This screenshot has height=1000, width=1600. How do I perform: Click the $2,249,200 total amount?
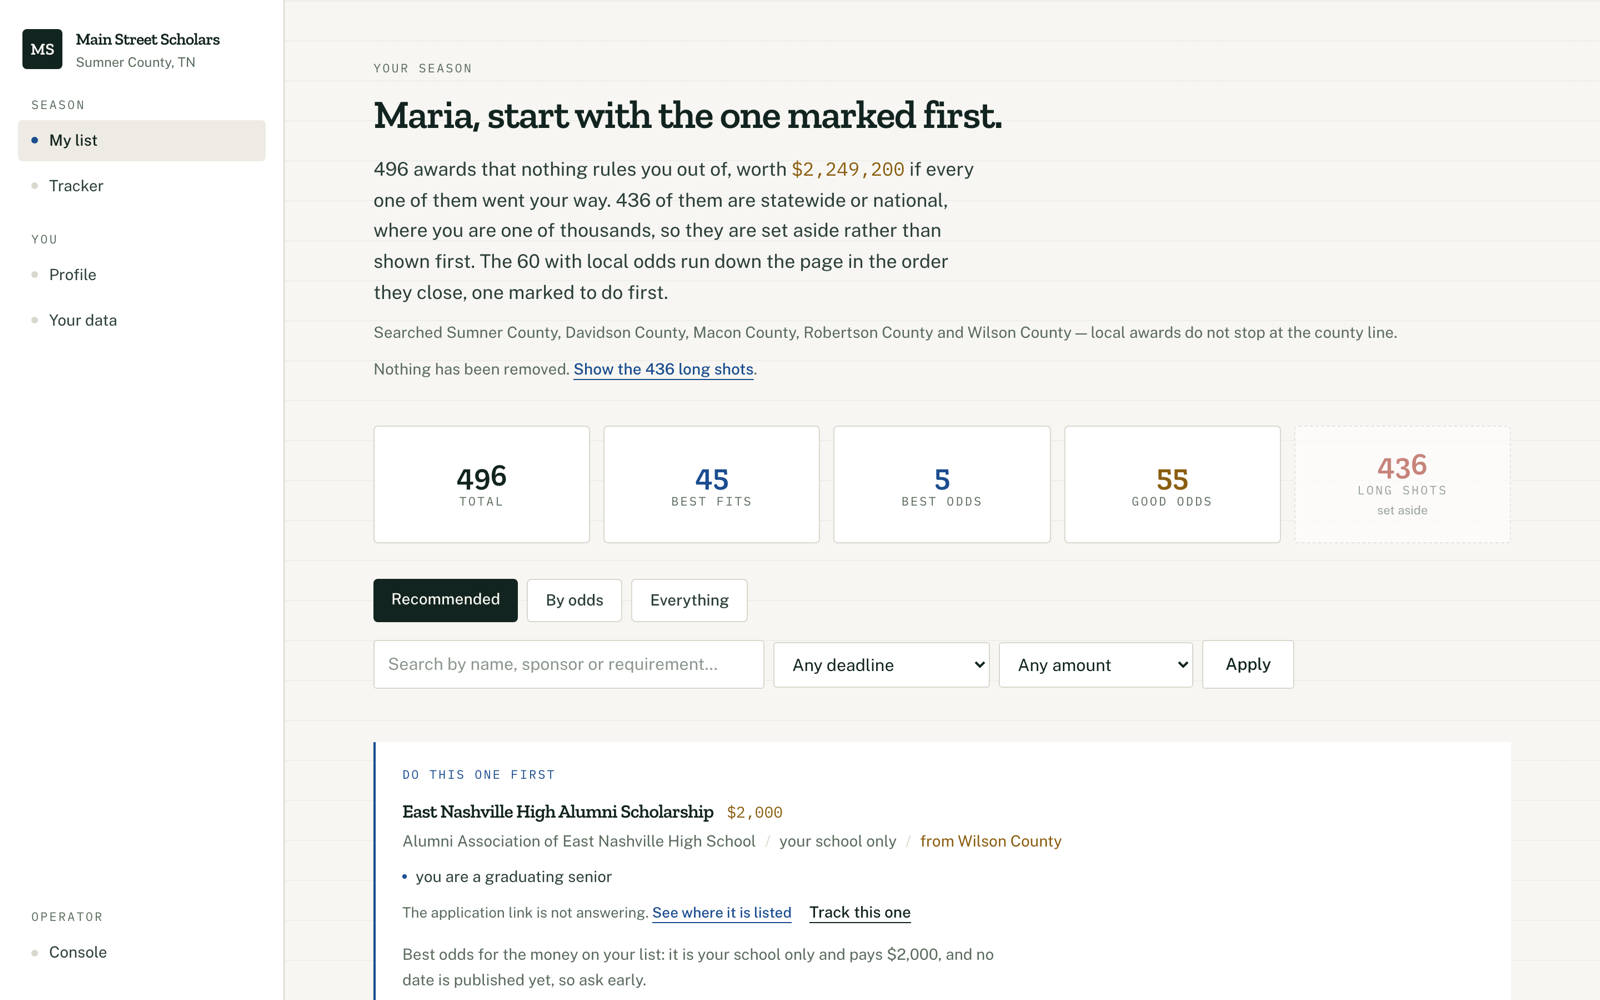point(848,170)
